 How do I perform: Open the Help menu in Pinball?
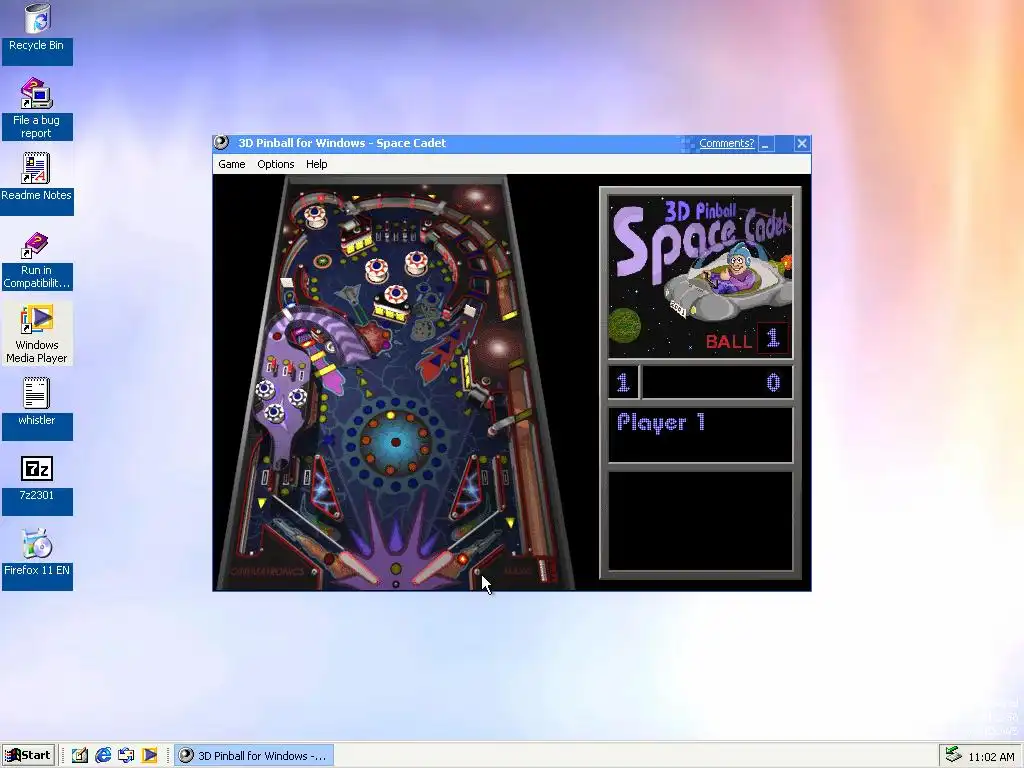[317, 164]
